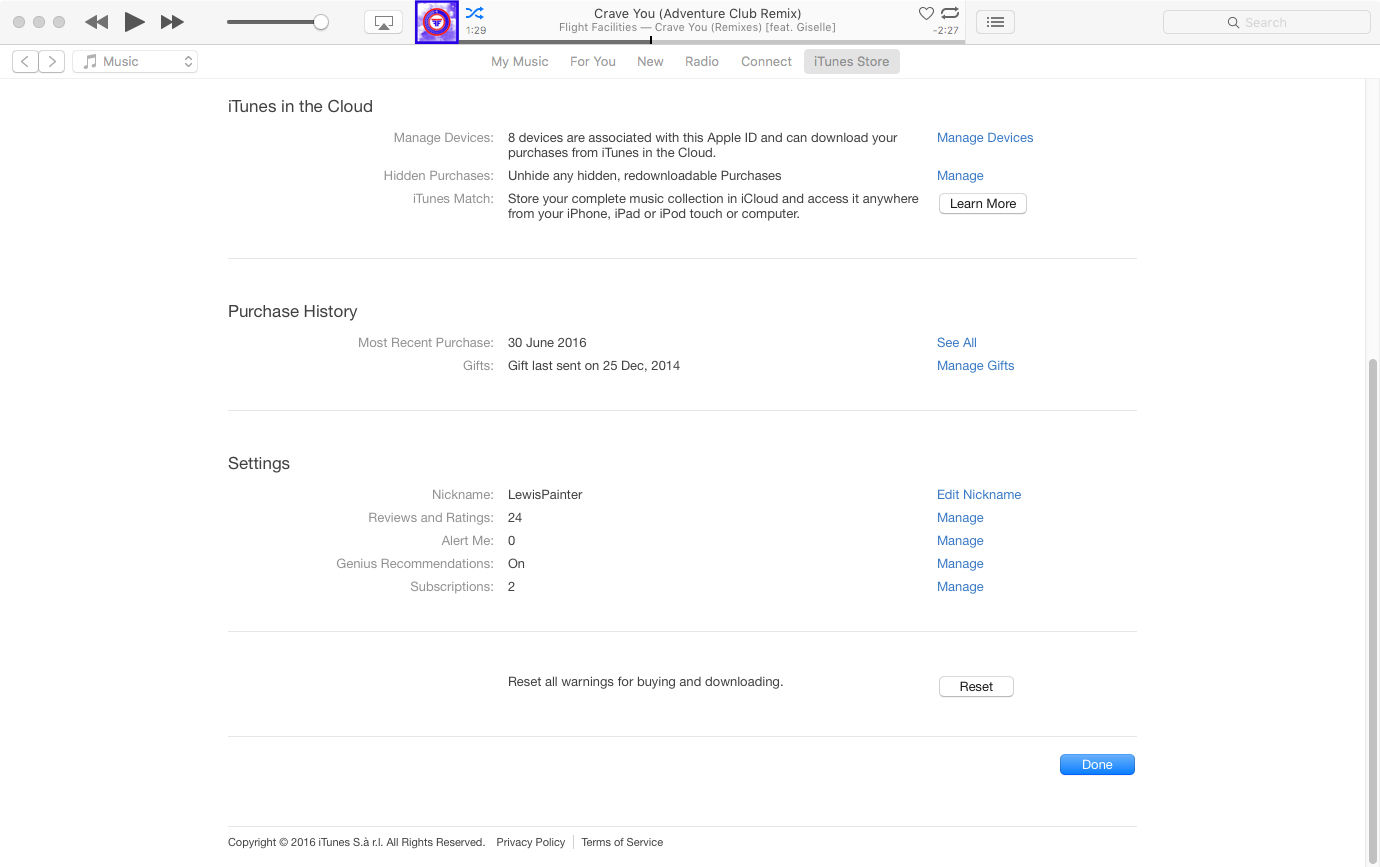Click 'Unhide any hidden, redownloadable Purchases'
The height and width of the screenshot is (867, 1380).
click(645, 176)
